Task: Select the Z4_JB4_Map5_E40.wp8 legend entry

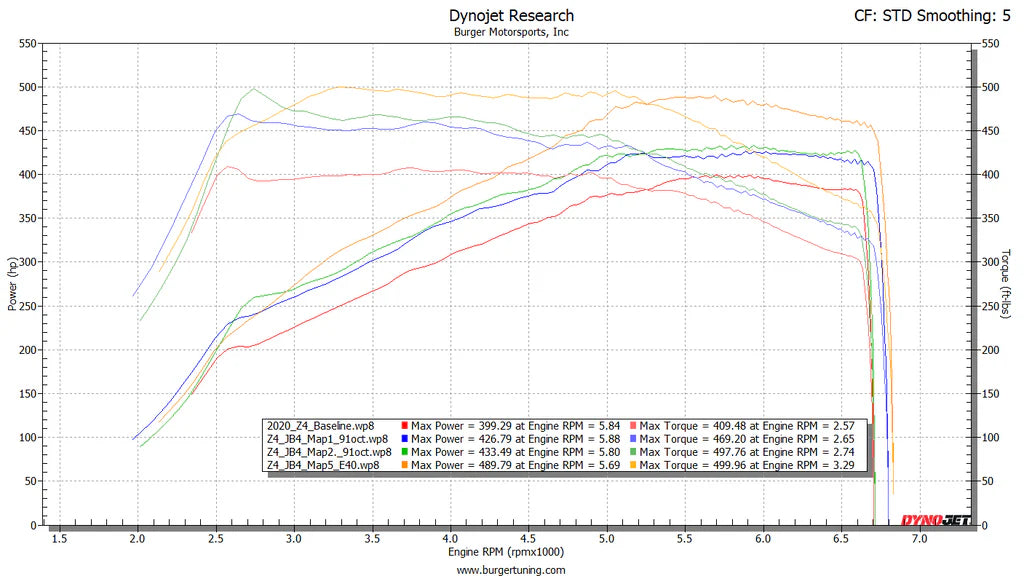Action: pos(322,465)
